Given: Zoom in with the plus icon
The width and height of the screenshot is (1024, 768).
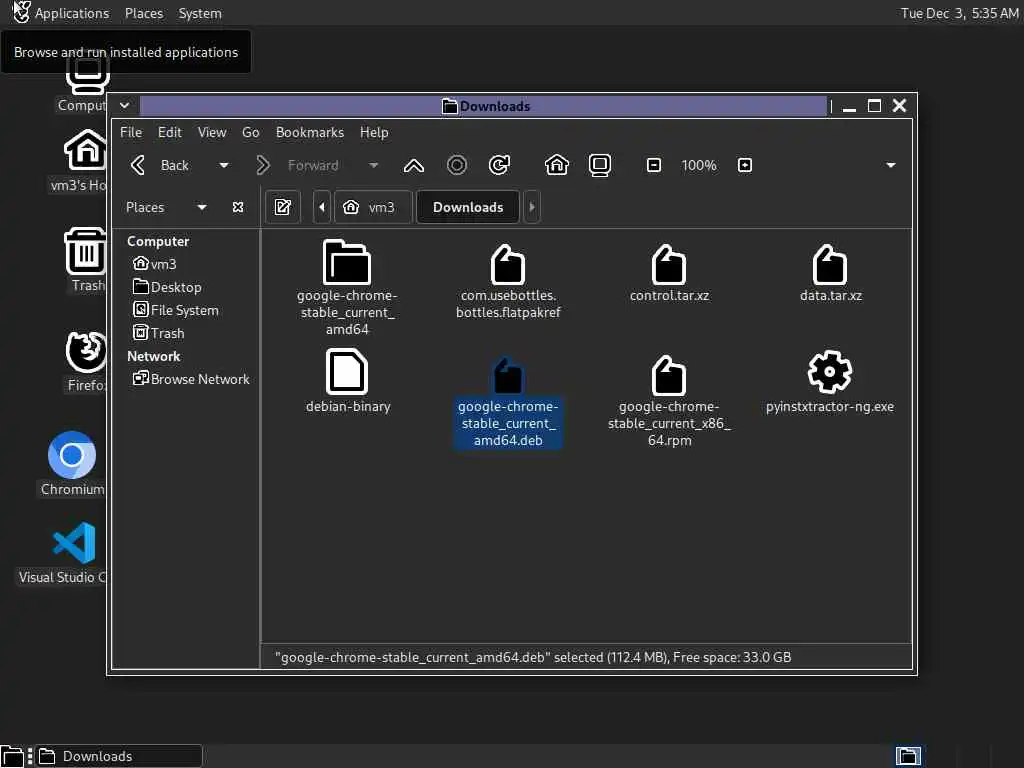Looking at the screenshot, I should click(744, 165).
